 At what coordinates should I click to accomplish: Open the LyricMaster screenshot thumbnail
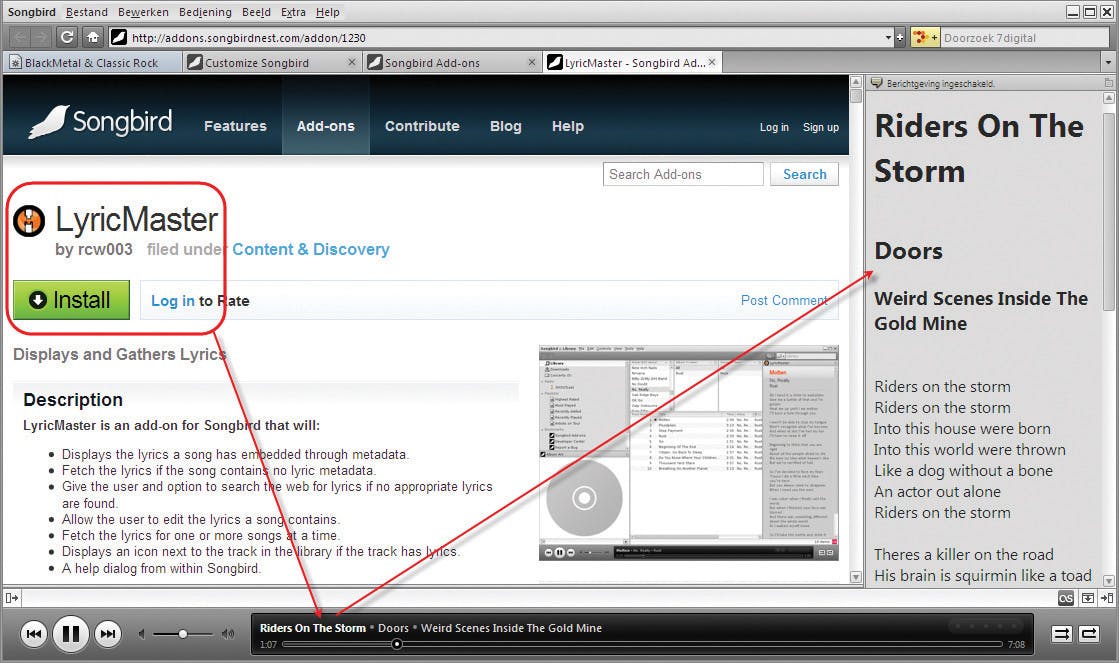pyautogui.click(x=689, y=452)
